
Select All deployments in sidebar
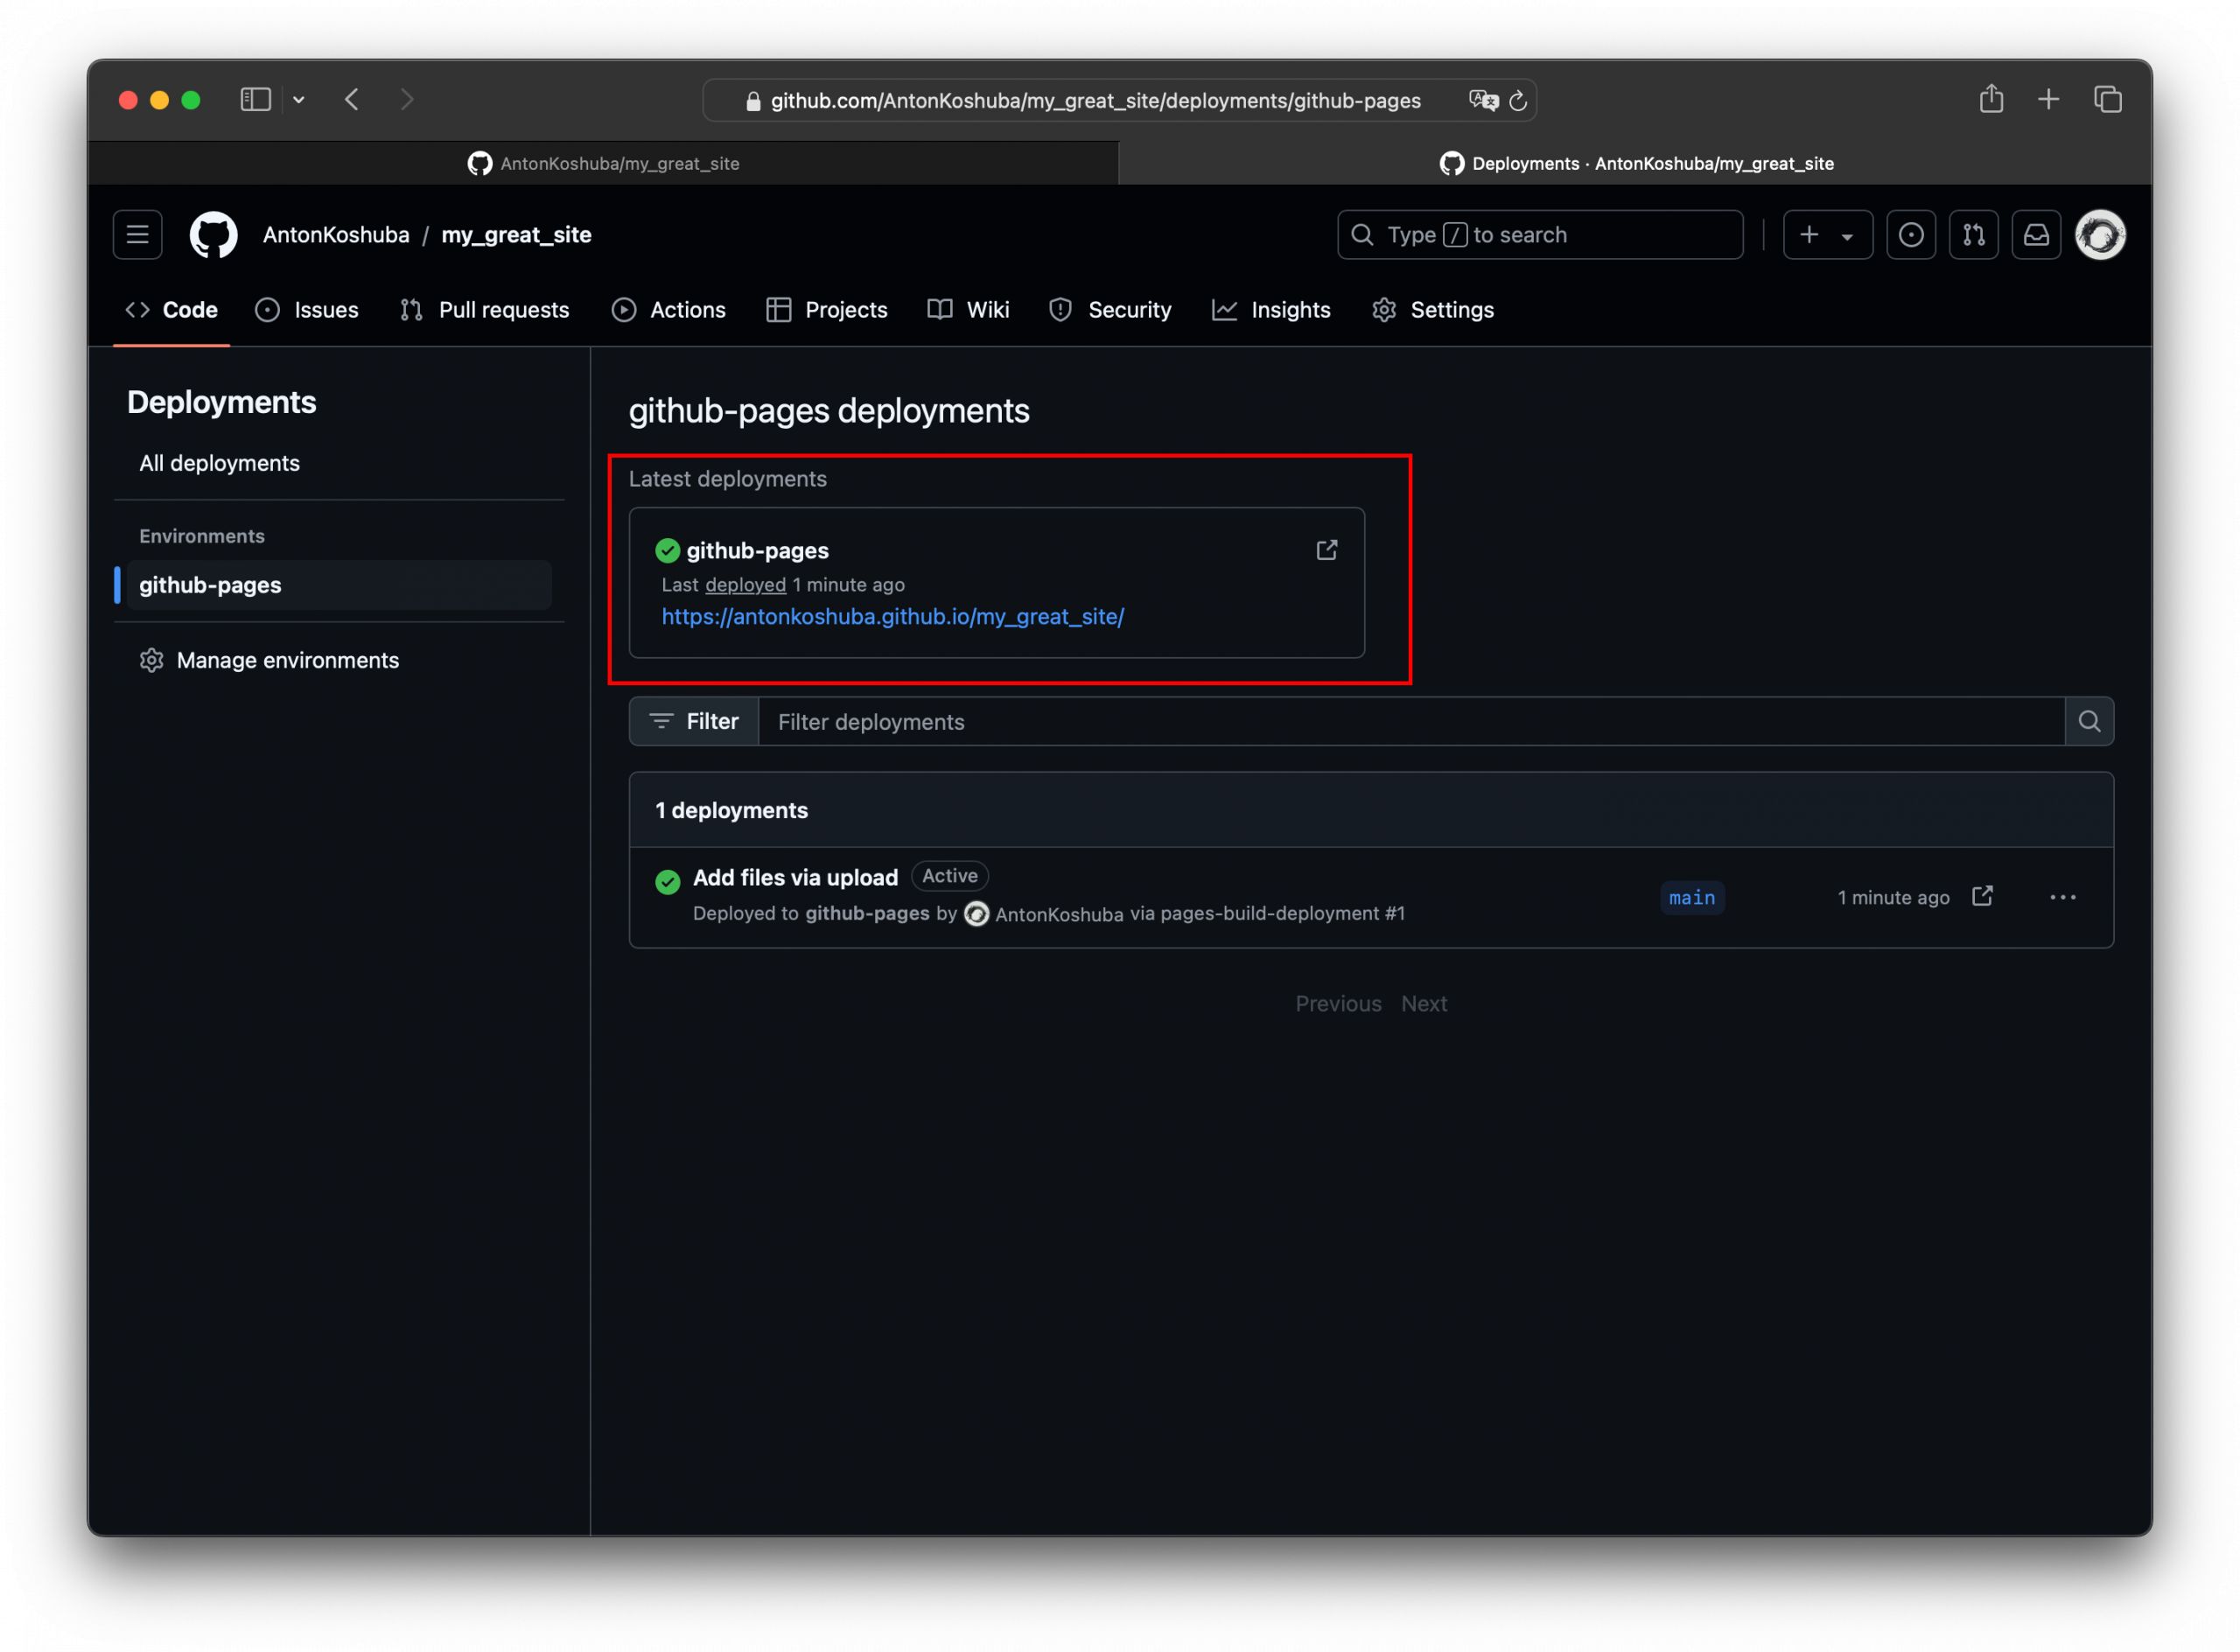coord(219,463)
